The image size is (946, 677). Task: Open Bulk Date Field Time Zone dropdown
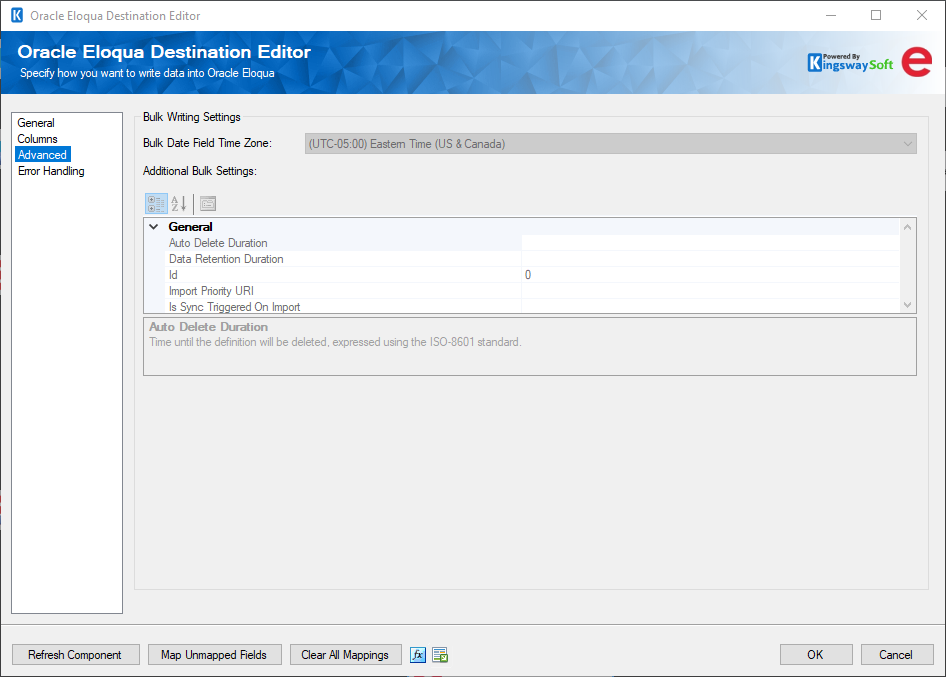(611, 144)
